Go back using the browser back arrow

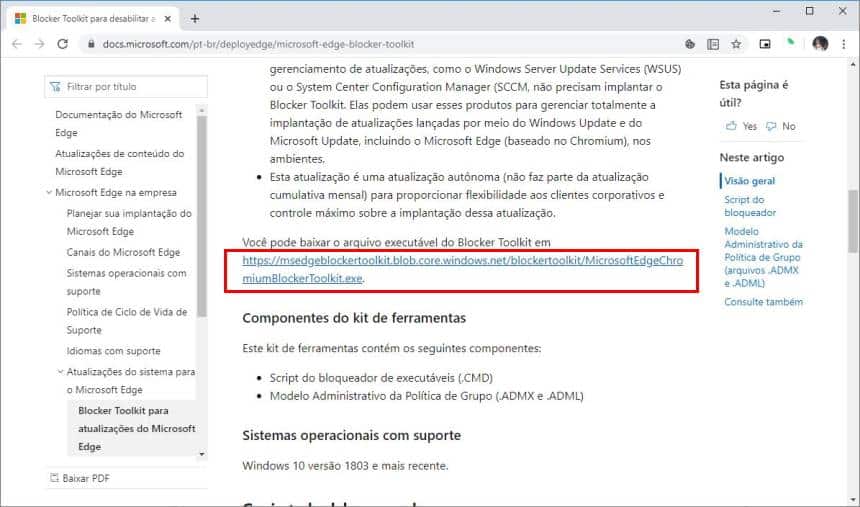pyautogui.click(x=17, y=44)
